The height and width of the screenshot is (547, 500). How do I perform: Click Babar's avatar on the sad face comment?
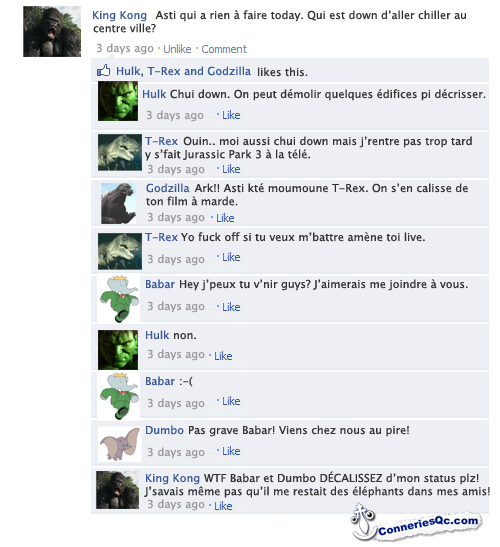coord(119,396)
